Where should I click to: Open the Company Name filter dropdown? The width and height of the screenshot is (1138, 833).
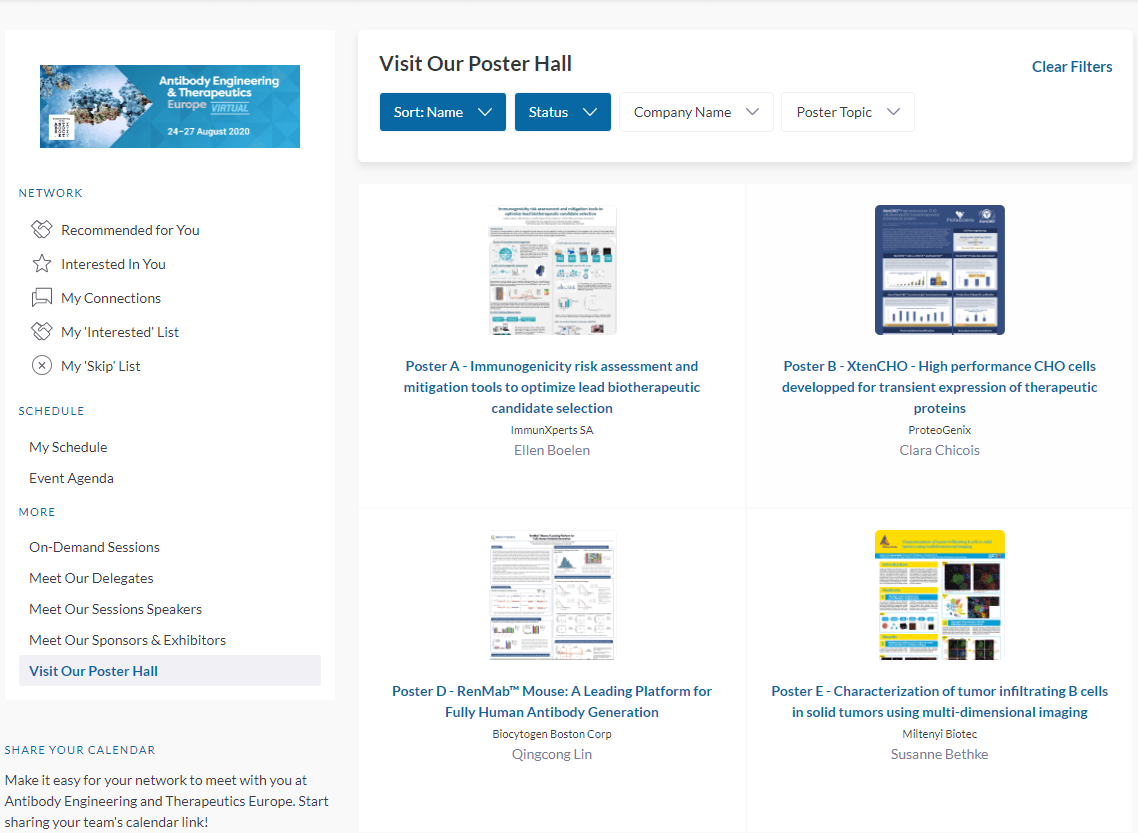tap(696, 112)
